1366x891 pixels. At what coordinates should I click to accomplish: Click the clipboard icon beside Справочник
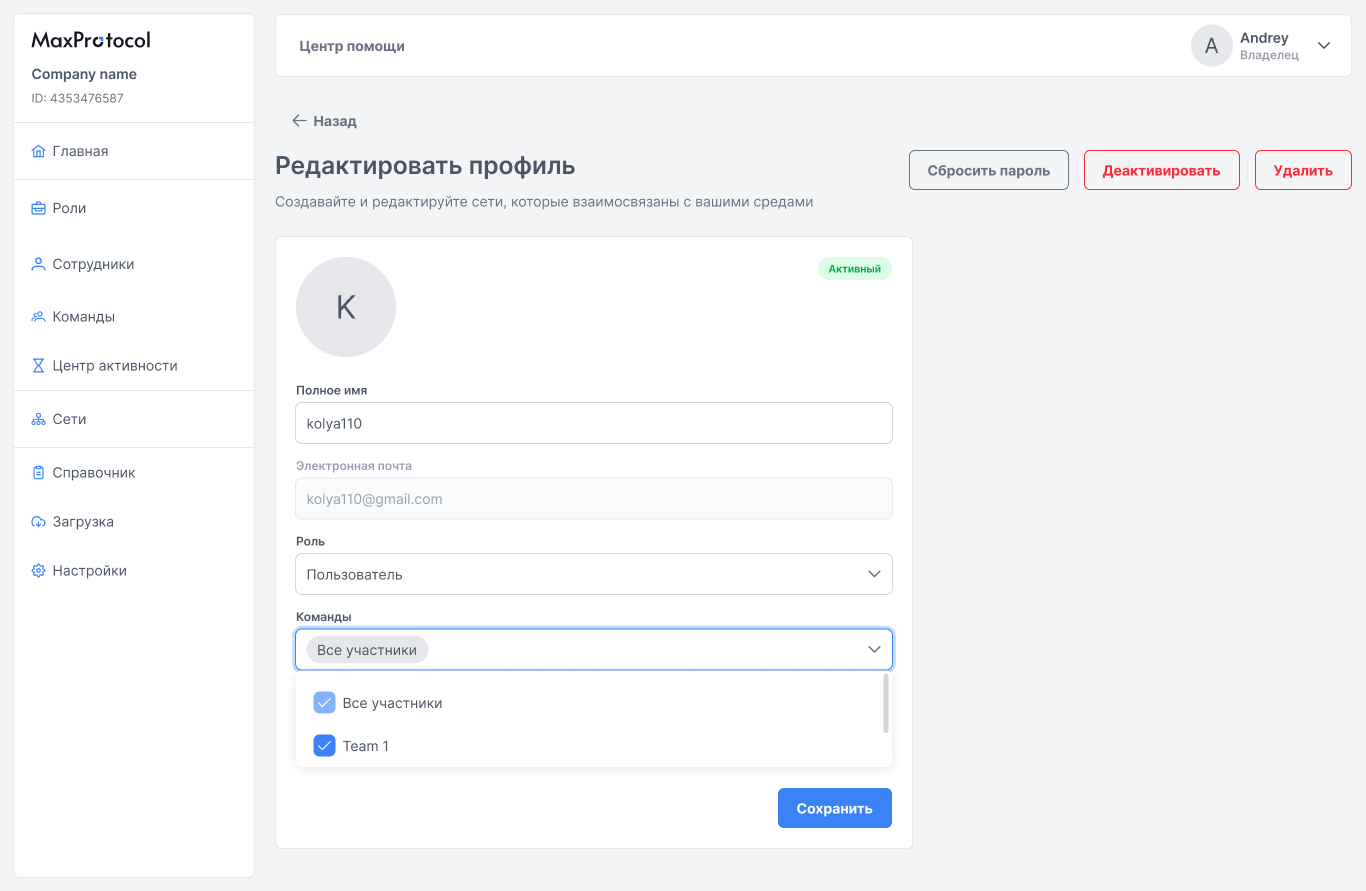point(39,472)
